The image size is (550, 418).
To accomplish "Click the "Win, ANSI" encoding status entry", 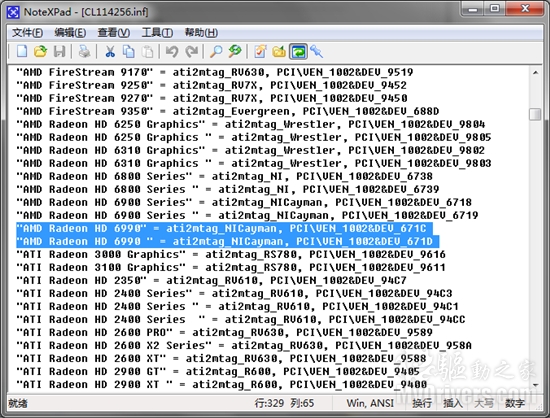I will 370,404.
